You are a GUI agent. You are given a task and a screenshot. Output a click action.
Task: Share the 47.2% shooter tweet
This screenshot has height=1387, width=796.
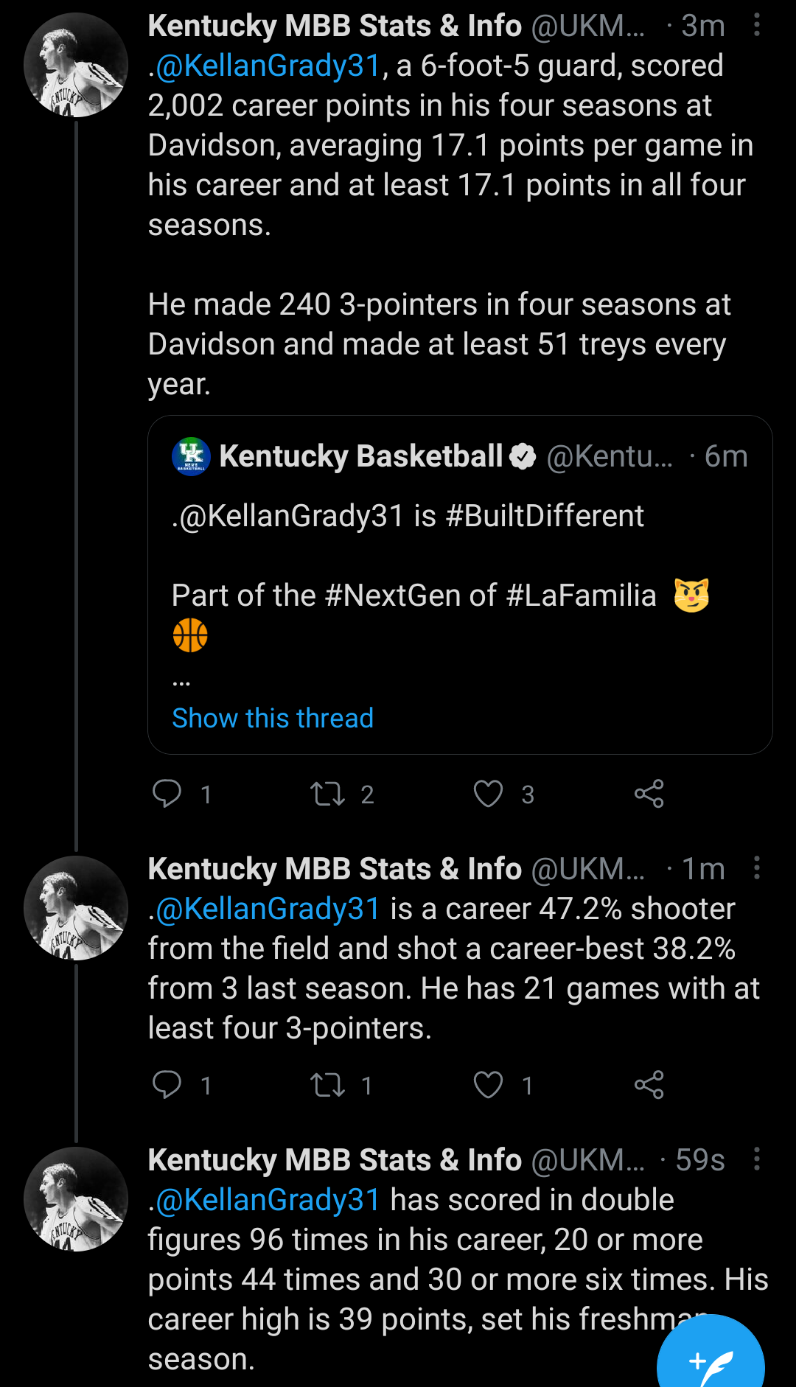click(x=649, y=1085)
